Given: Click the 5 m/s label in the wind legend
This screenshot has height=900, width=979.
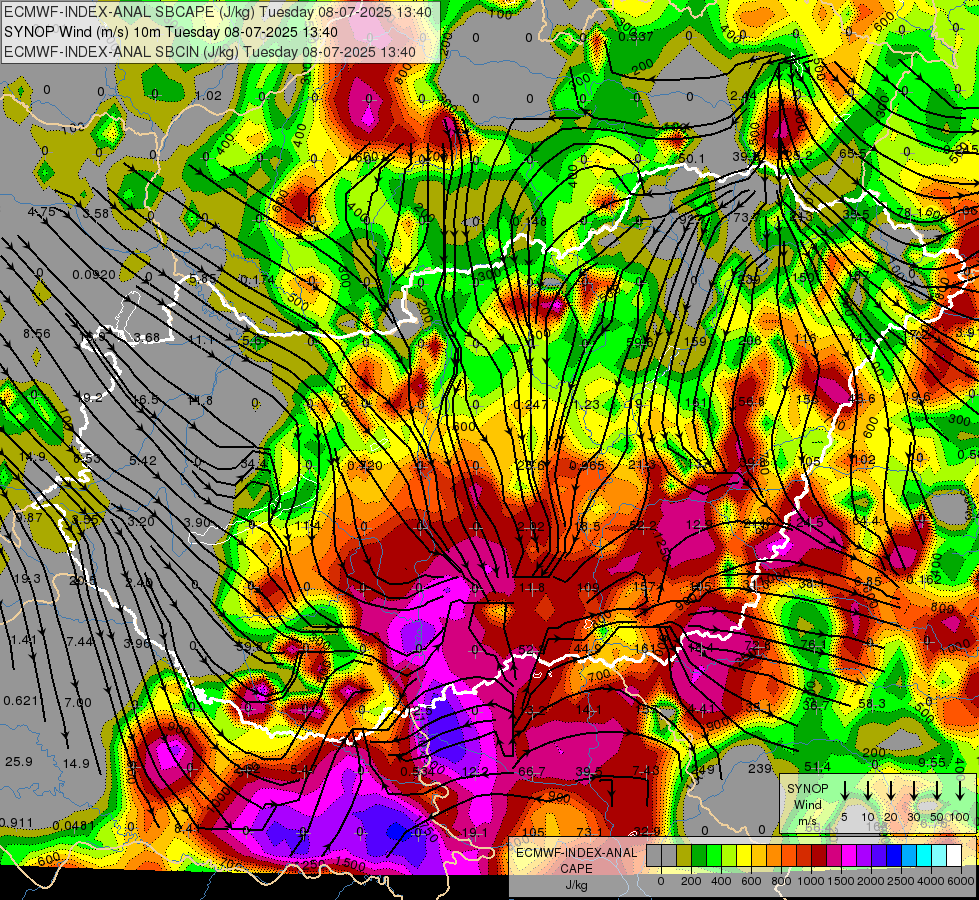Looking at the screenshot, I should tap(844, 817).
